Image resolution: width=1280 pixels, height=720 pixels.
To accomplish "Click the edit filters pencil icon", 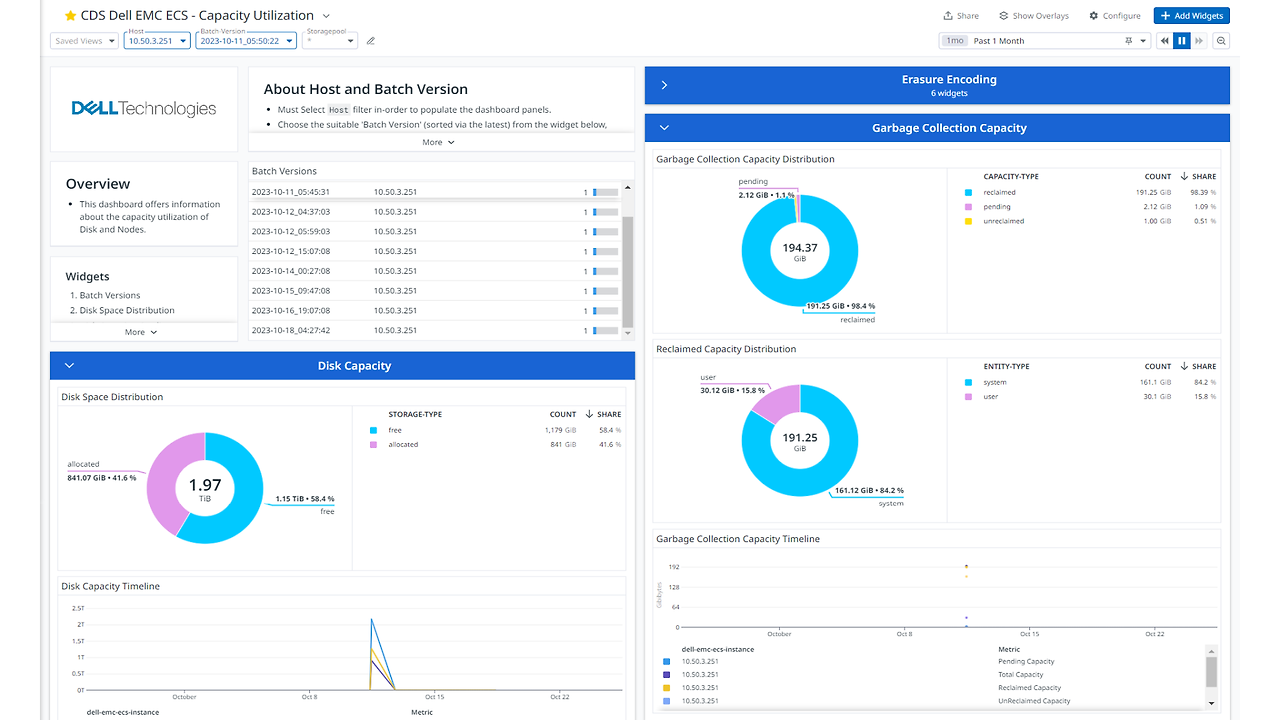I will [371, 41].
